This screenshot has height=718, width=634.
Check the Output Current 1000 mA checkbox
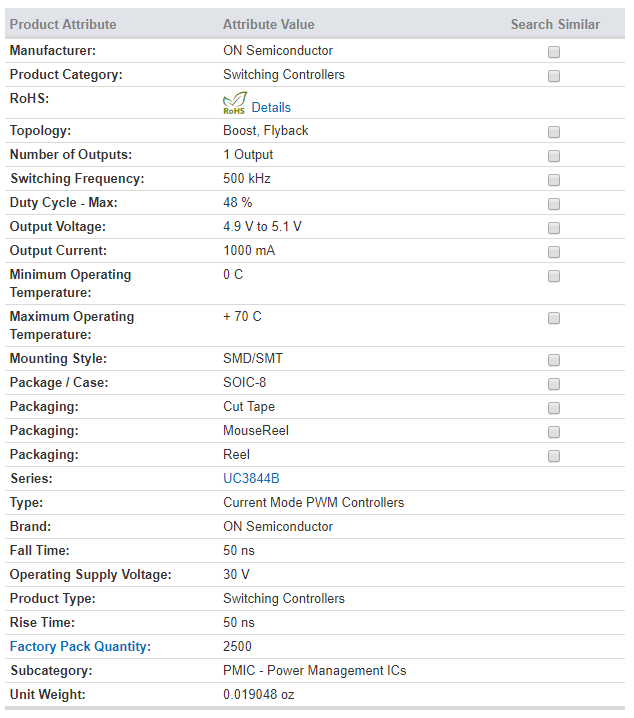554,252
